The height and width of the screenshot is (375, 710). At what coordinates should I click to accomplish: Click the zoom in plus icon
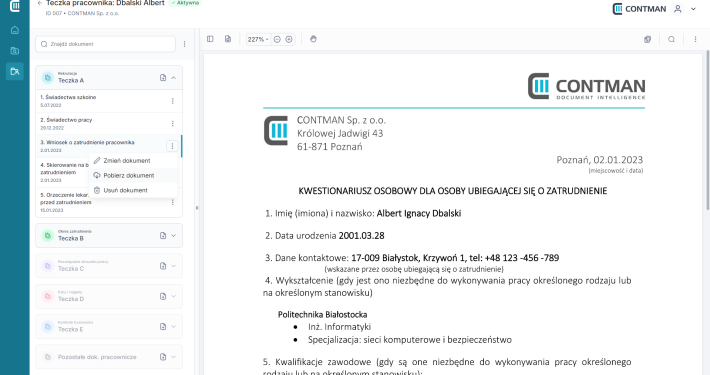click(x=289, y=39)
